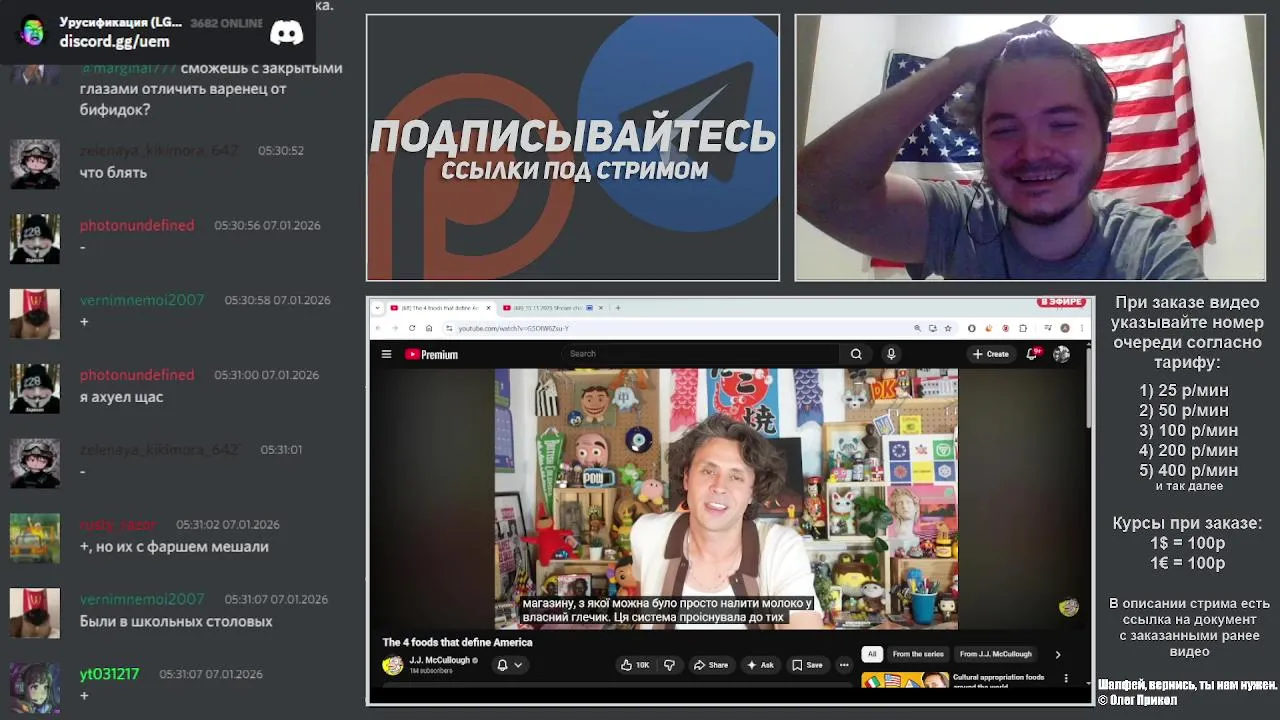Select the 'From J.J. McCullough' chip

(x=995, y=654)
